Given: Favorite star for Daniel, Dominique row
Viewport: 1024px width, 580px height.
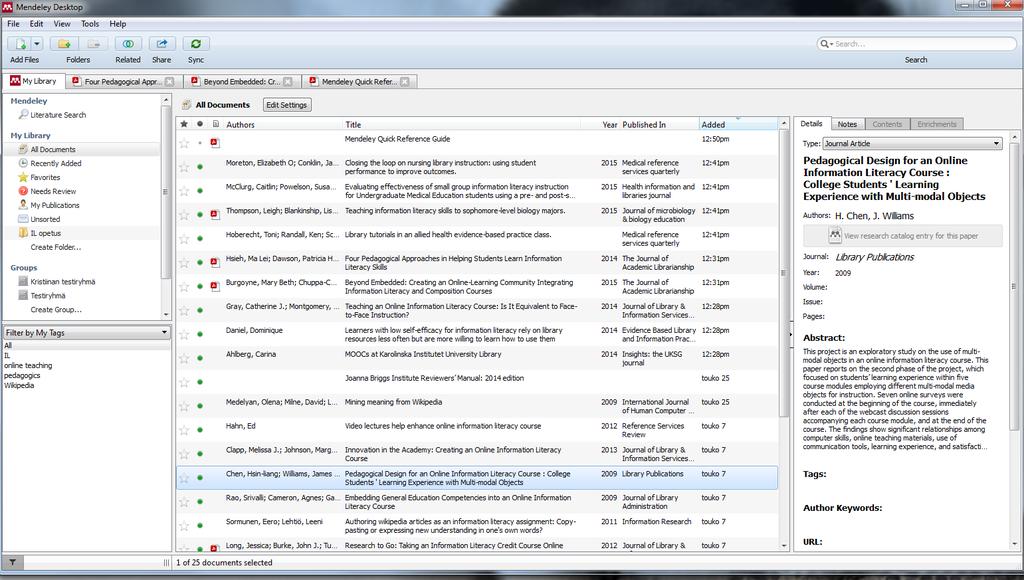Looking at the screenshot, I should point(184,335).
